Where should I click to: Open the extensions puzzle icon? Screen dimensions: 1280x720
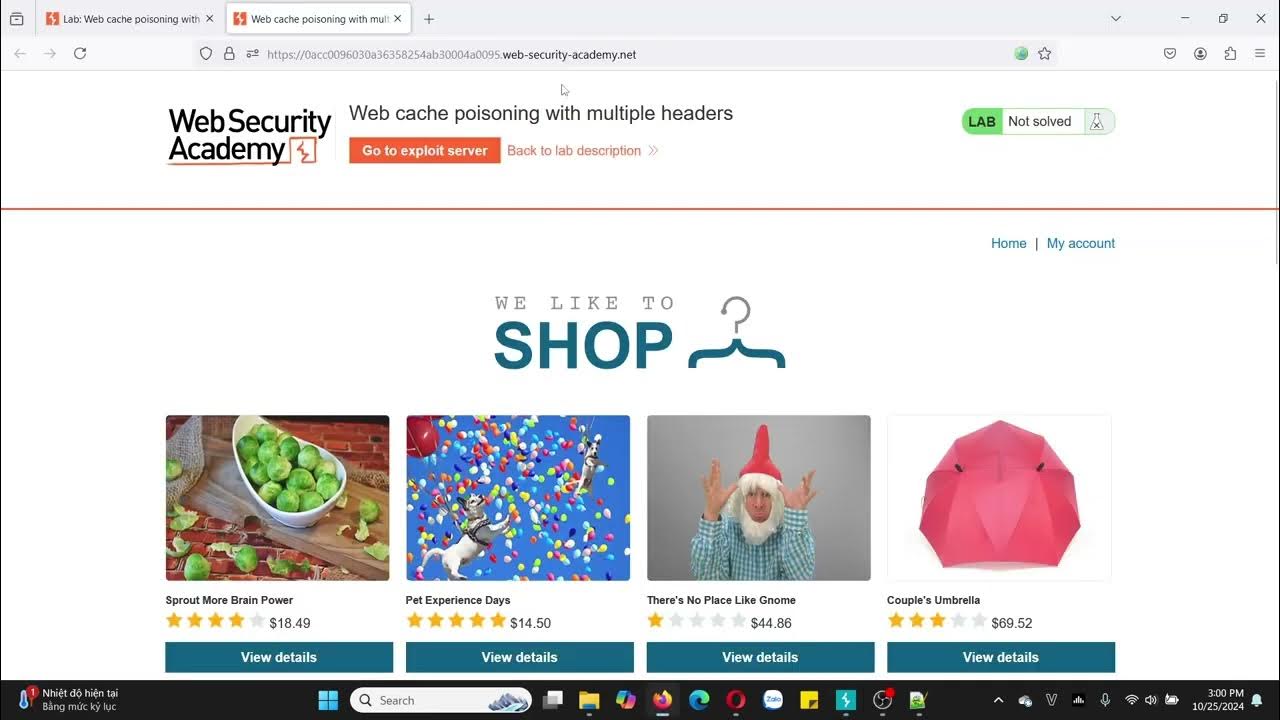[x=1230, y=54]
